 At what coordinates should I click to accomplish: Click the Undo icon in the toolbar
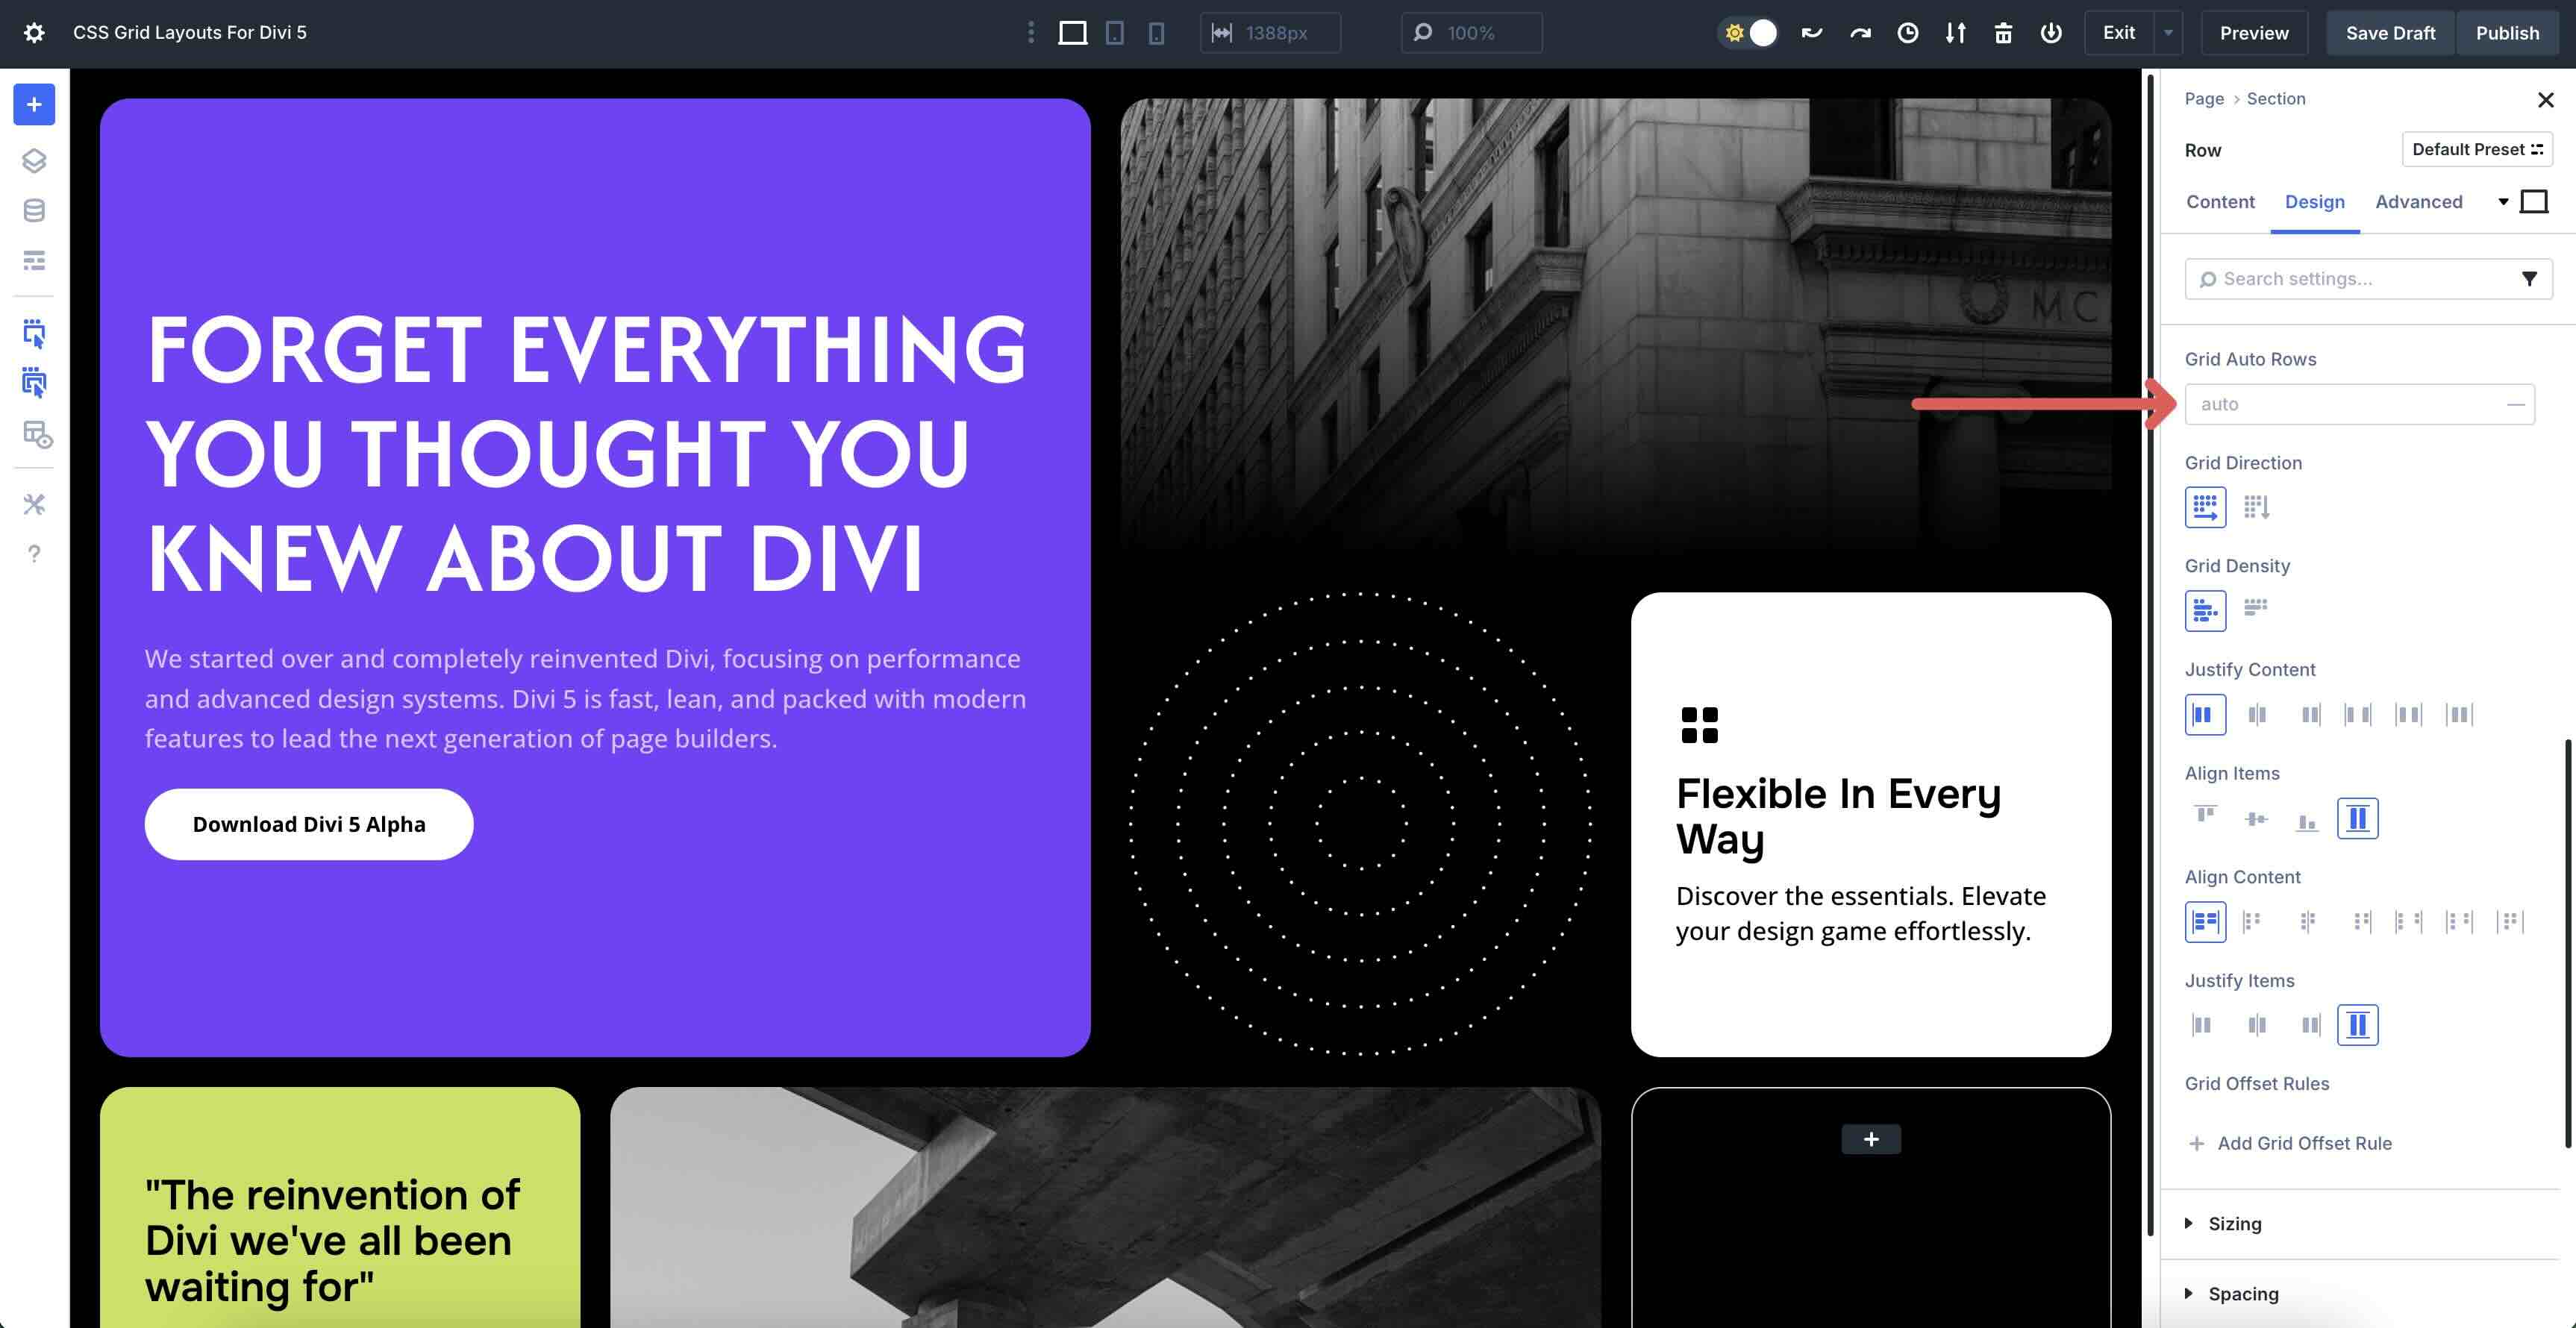click(1812, 32)
